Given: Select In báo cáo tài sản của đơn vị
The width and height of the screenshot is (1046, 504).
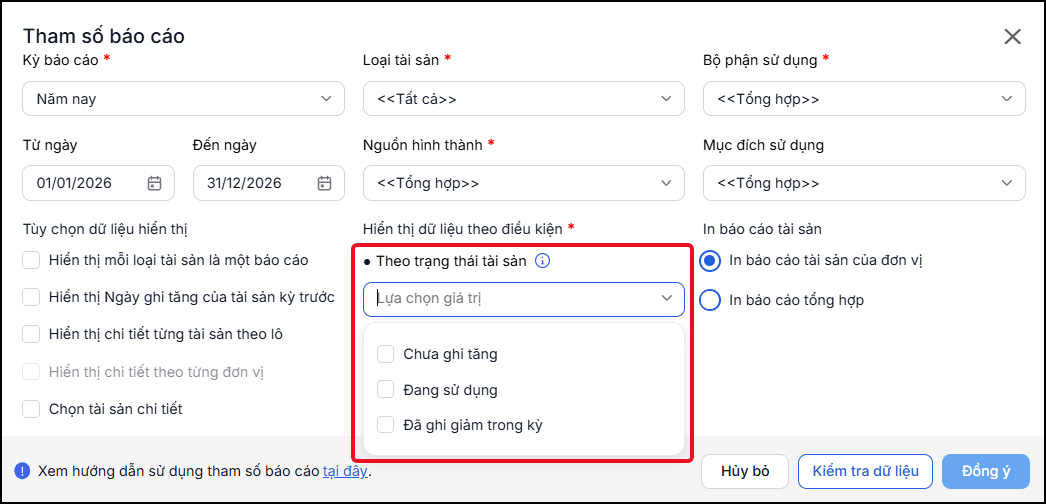Looking at the screenshot, I should point(710,261).
